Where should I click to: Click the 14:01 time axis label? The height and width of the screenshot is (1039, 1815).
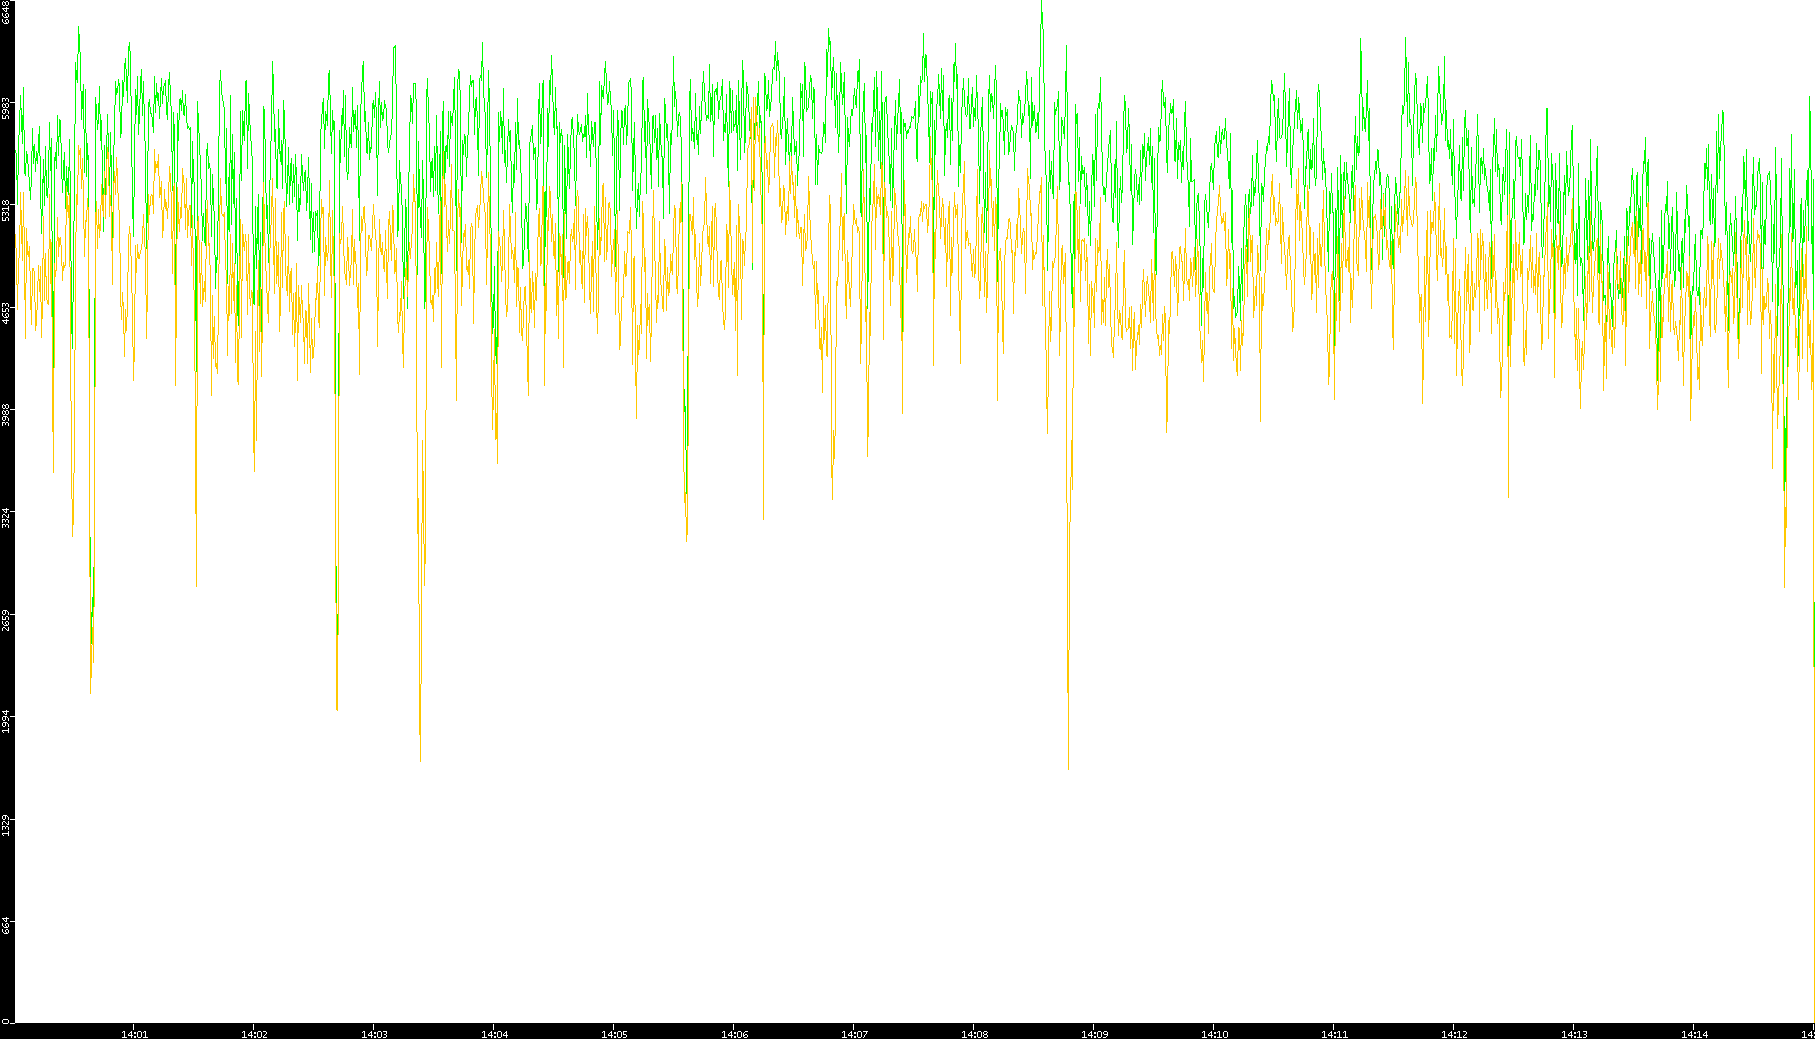[x=134, y=1034]
